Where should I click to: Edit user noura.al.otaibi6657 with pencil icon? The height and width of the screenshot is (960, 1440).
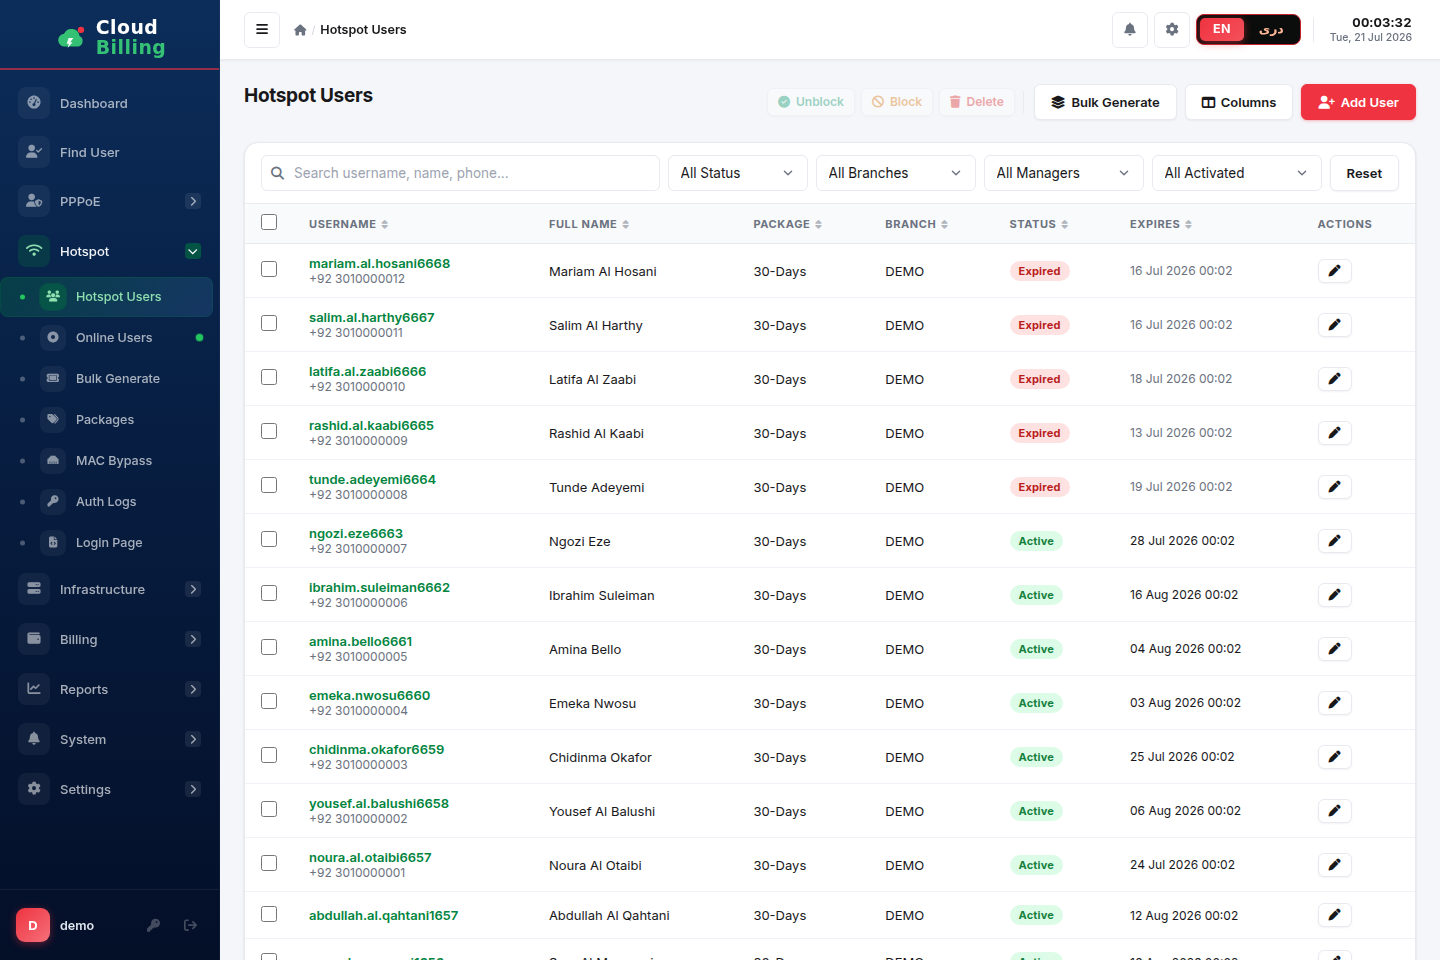[1334, 865]
